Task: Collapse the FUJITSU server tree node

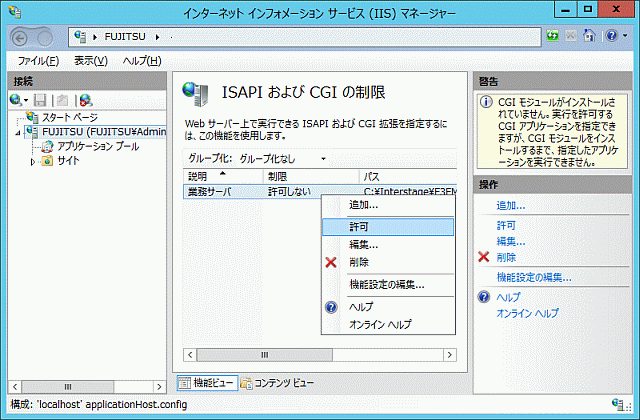Action: click(x=18, y=133)
